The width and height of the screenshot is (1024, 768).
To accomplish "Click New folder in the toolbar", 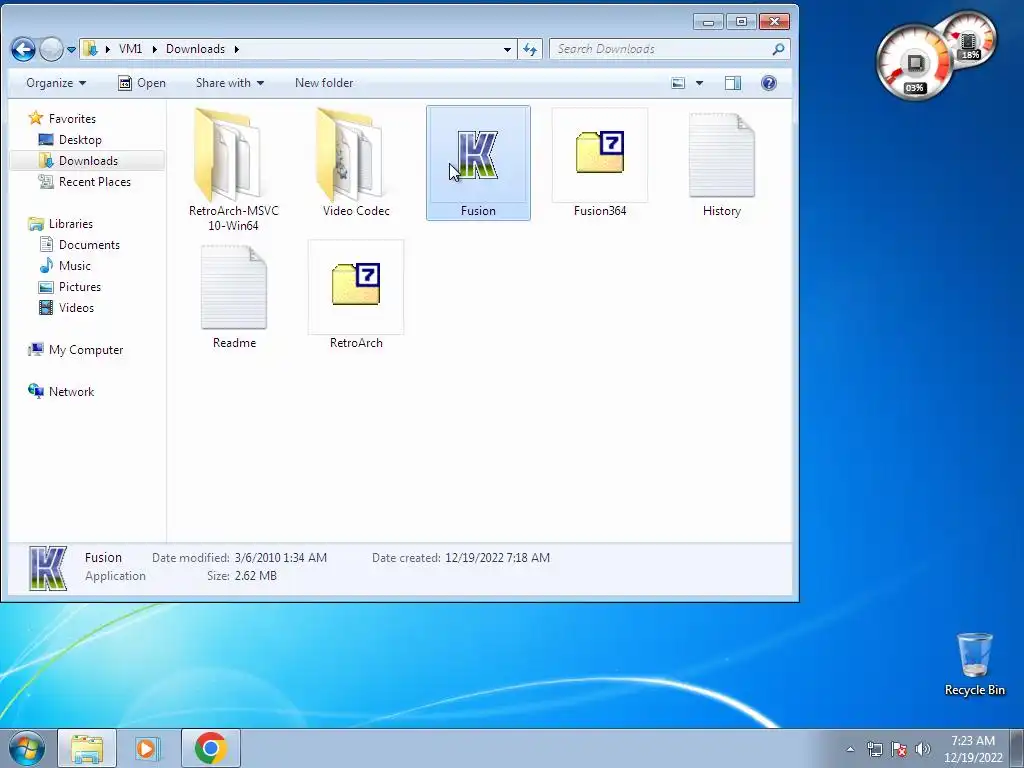I will (324, 83).
